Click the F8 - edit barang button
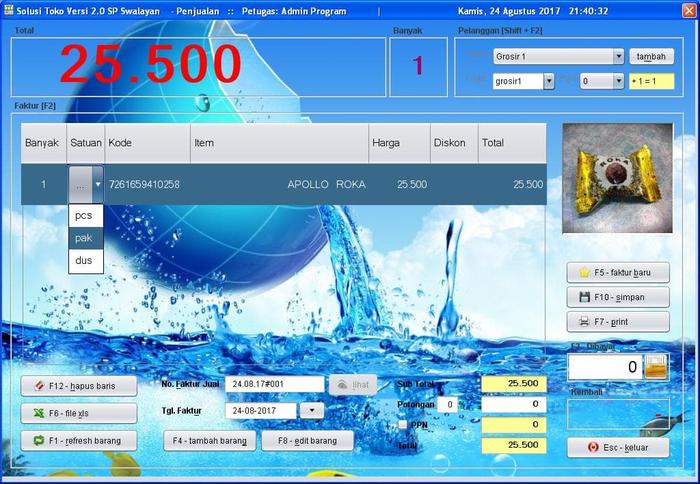 point(307,441)
